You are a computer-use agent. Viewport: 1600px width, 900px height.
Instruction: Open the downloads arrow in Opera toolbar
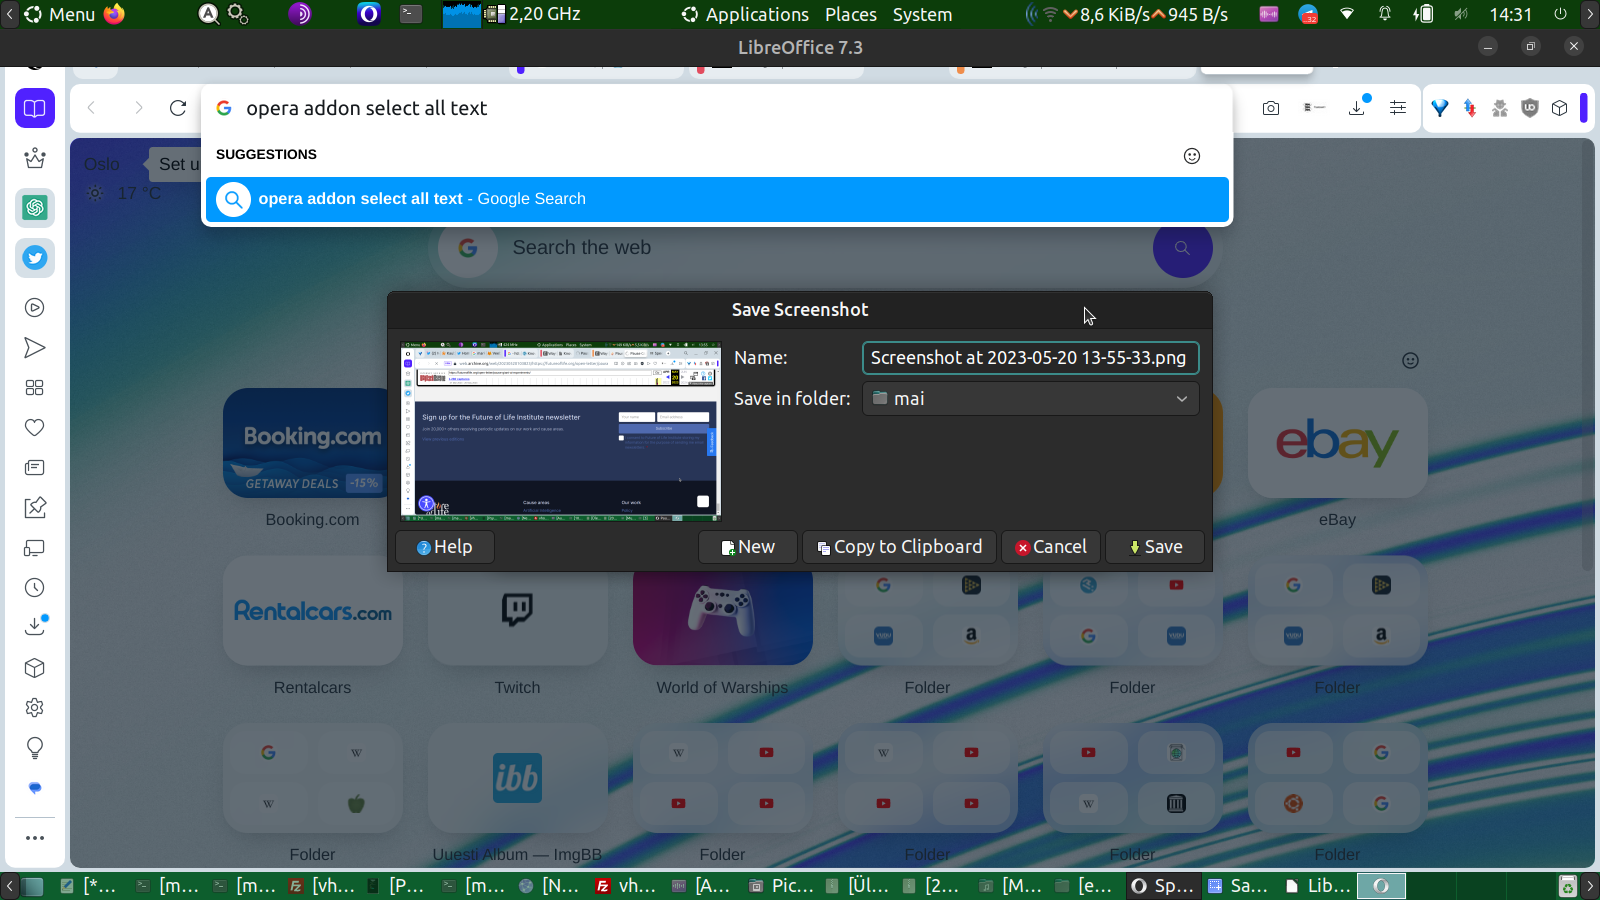pos(1358,107)
